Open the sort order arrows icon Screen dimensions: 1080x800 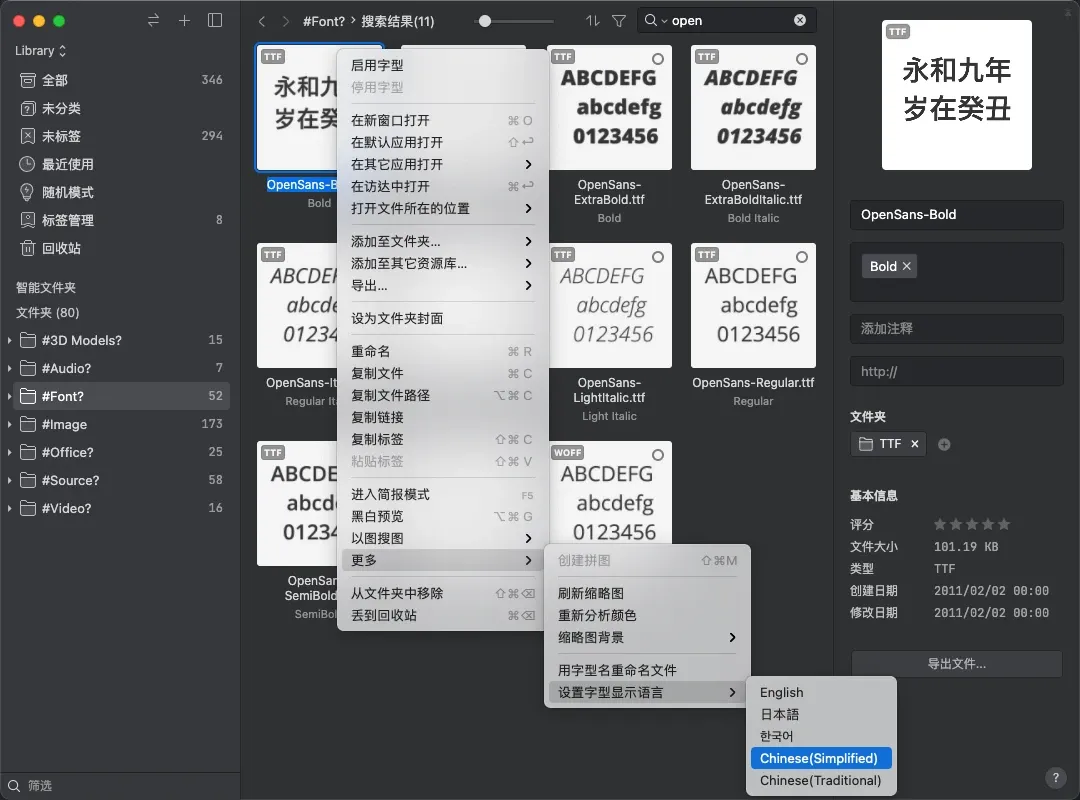592,21
